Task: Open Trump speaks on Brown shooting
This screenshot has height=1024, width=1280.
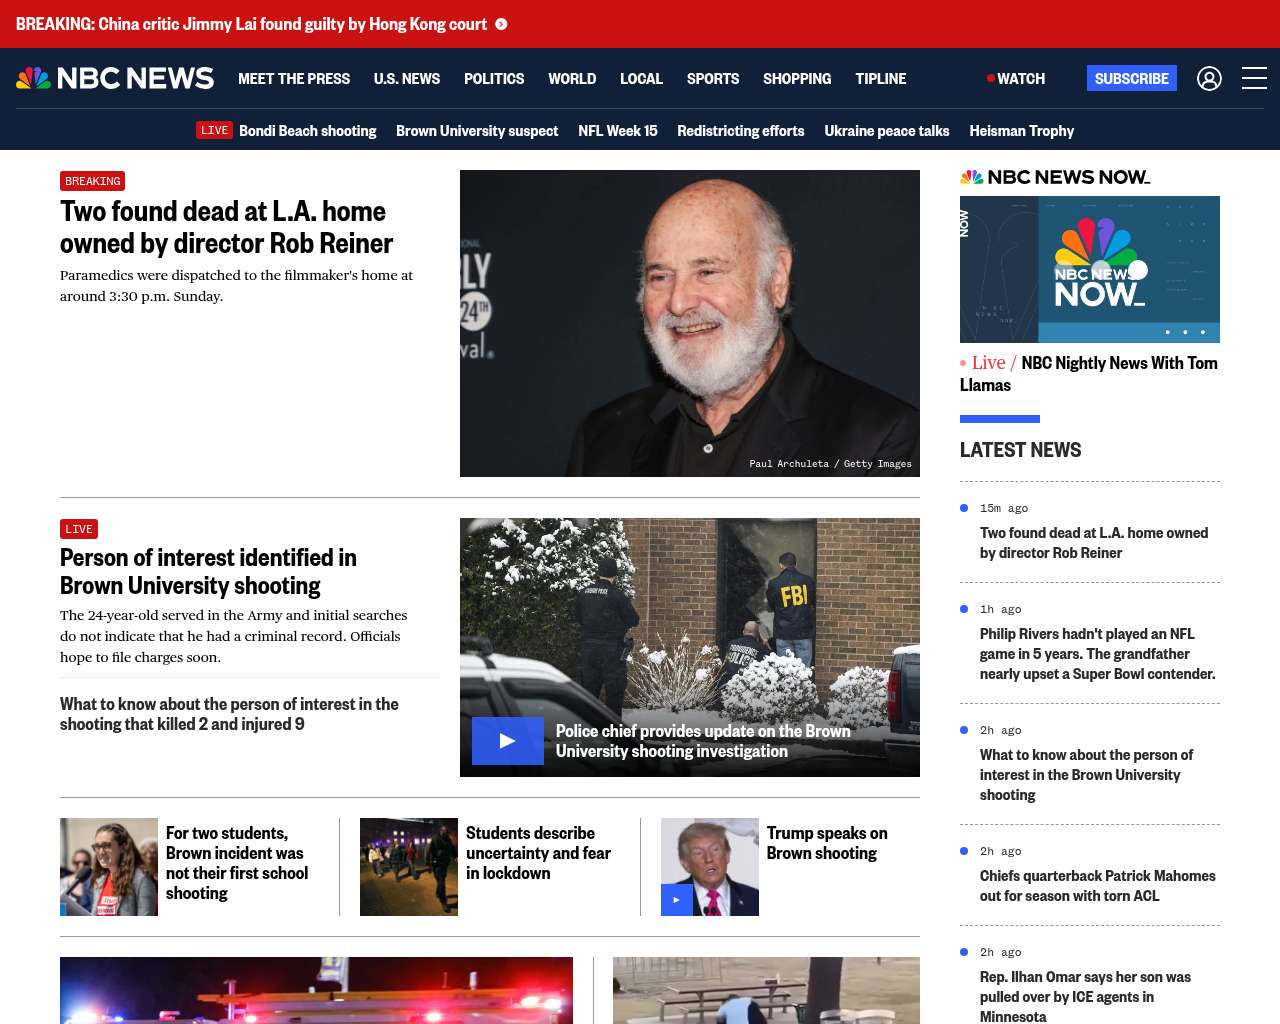Action: point(827,843)
